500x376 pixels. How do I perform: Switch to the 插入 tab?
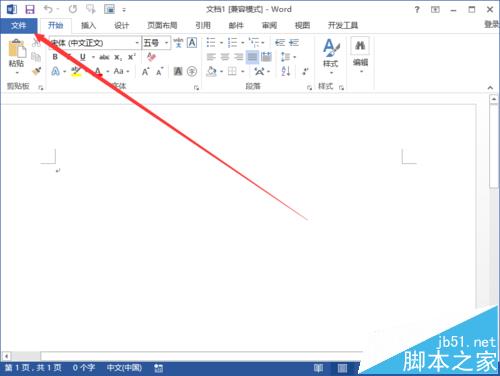click(x=88, y=25)
